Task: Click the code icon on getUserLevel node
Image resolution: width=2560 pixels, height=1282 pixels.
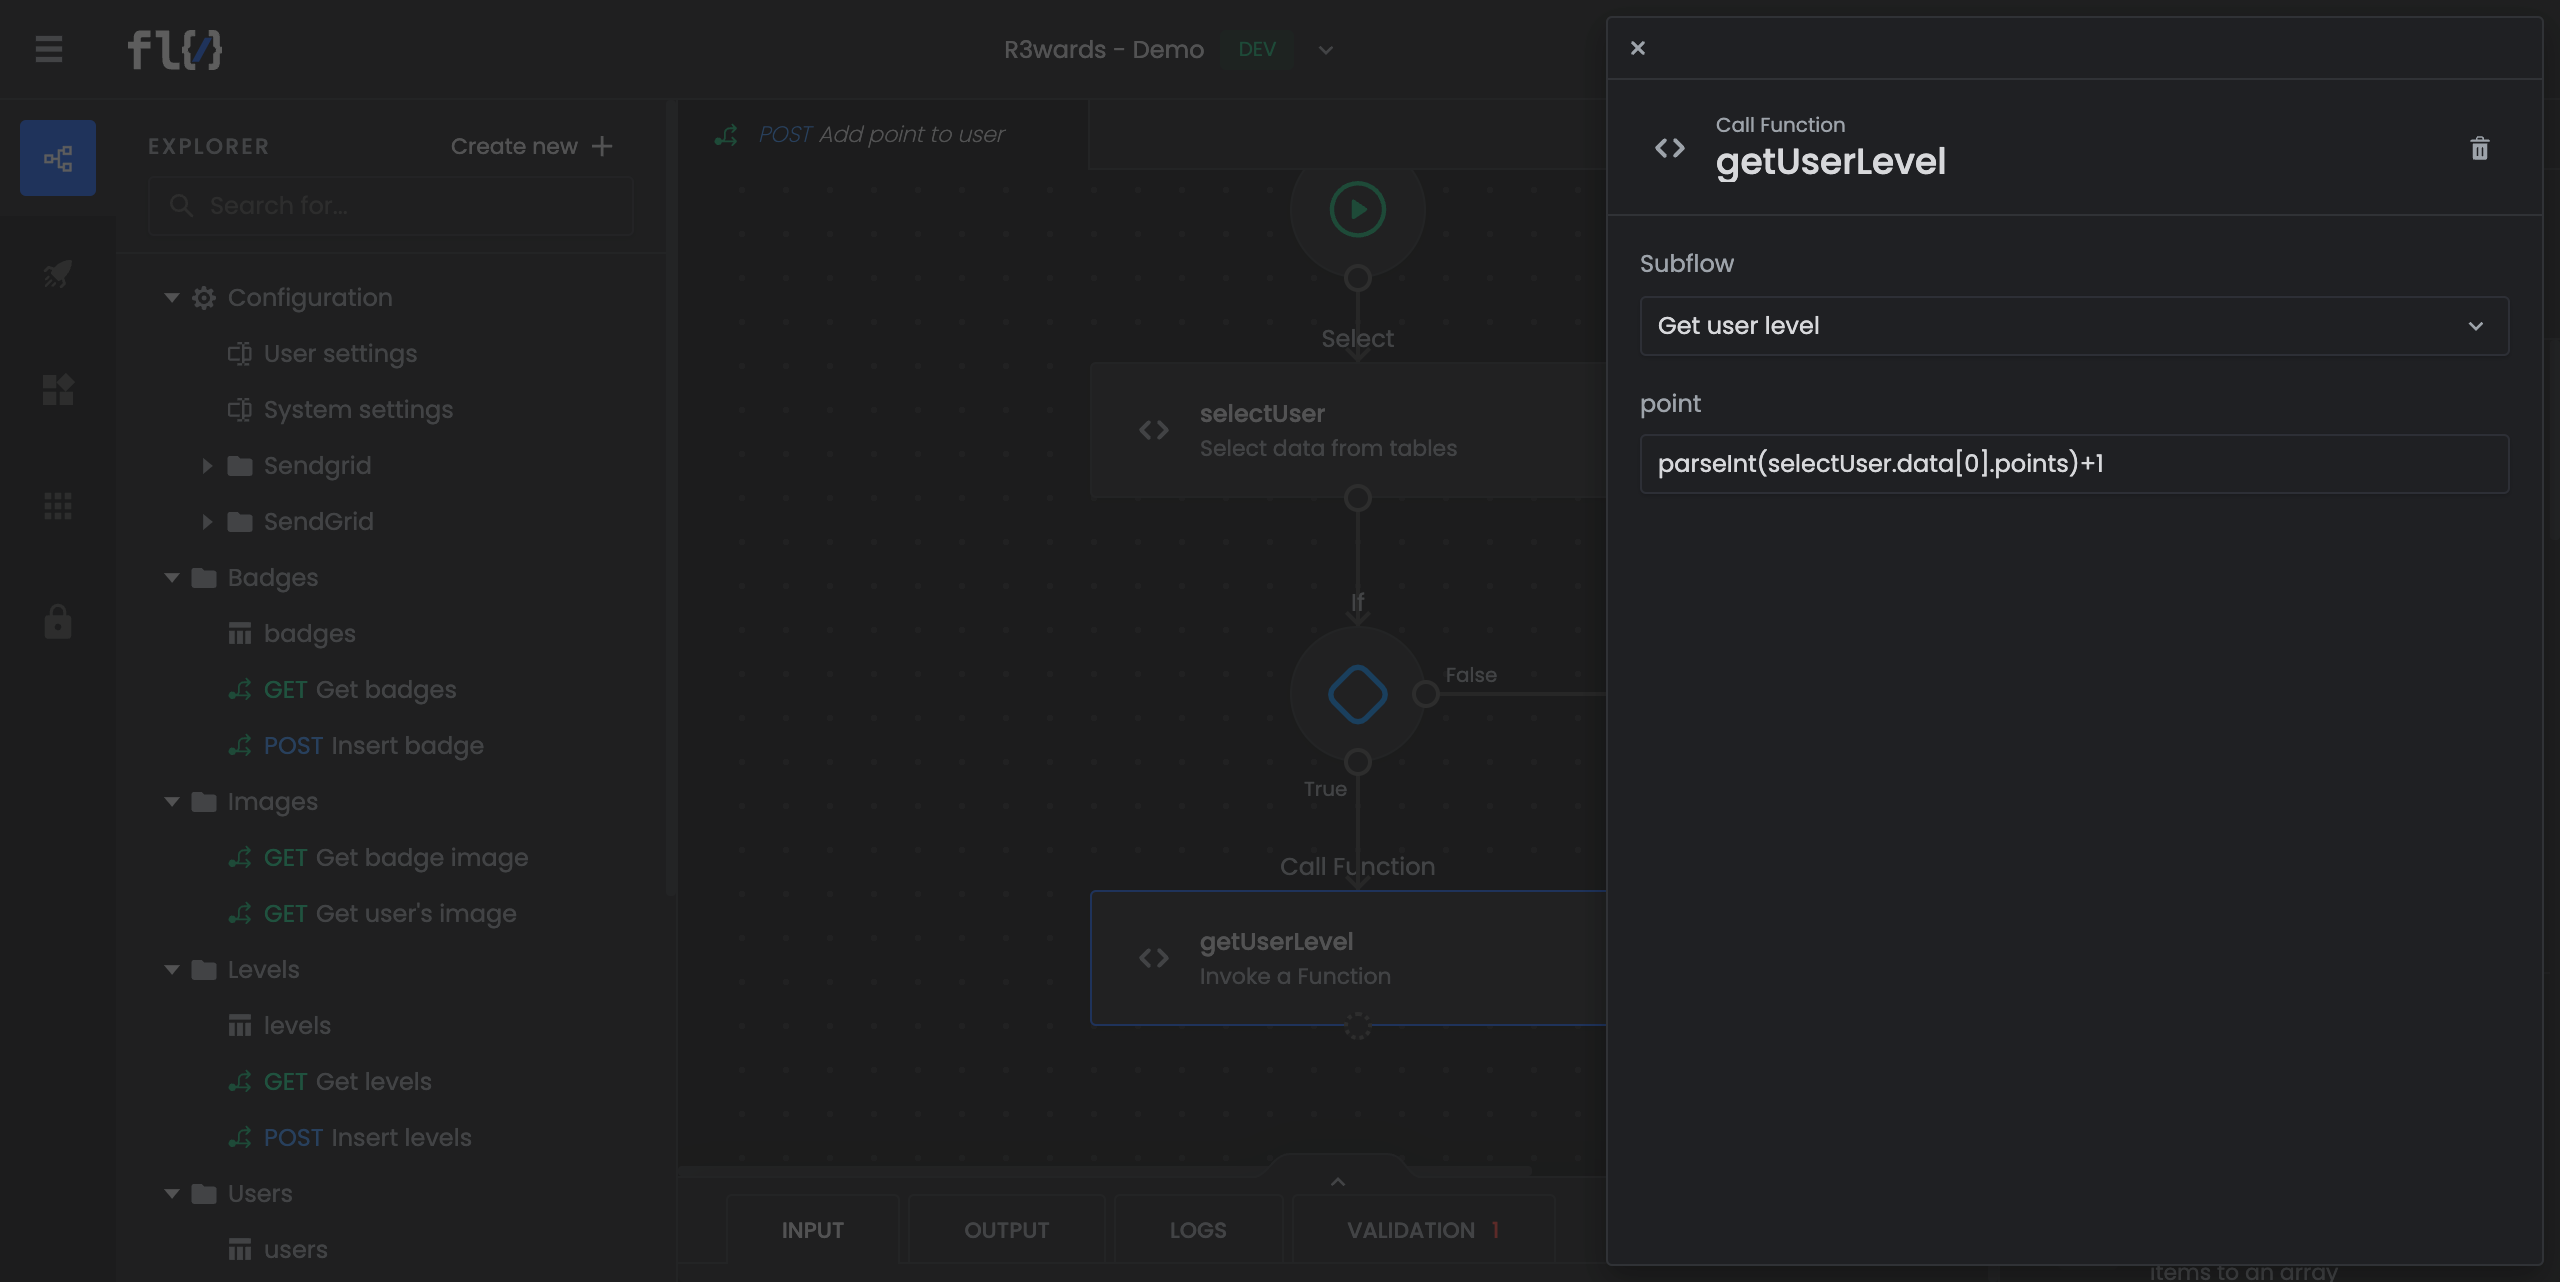Action: [1153, 958]
